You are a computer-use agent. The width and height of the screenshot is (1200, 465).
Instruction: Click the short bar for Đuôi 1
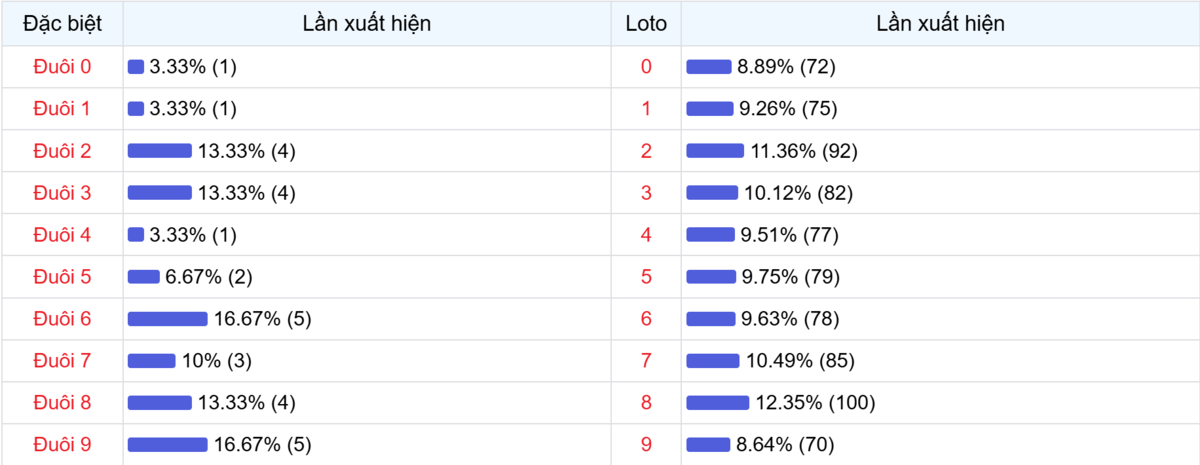point(136,109)
